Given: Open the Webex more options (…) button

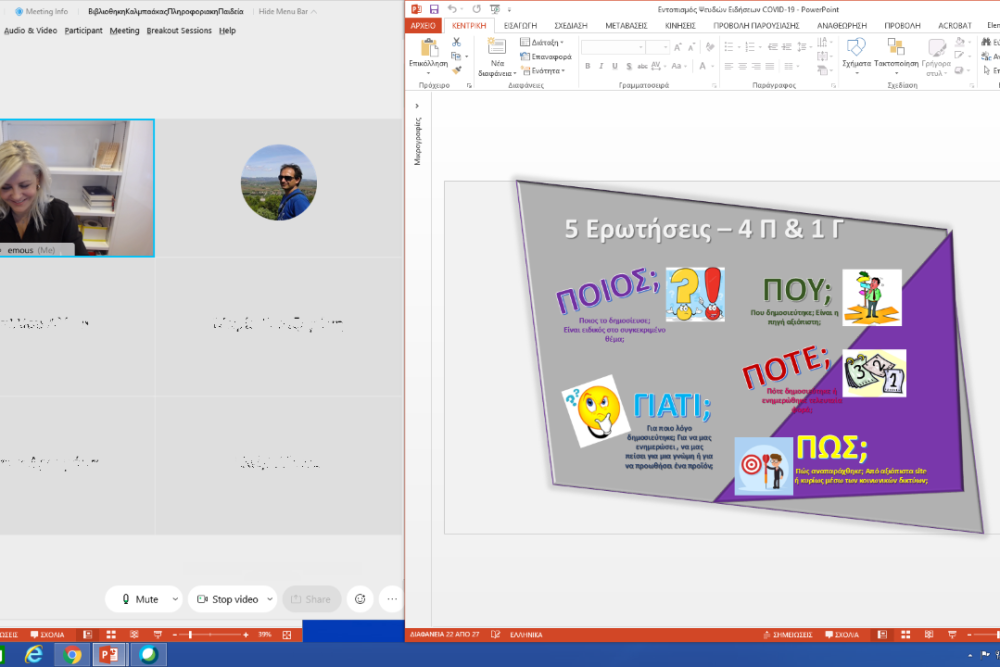Looking at the screenshot, I should pyautogui.click(x=392, y=599).
